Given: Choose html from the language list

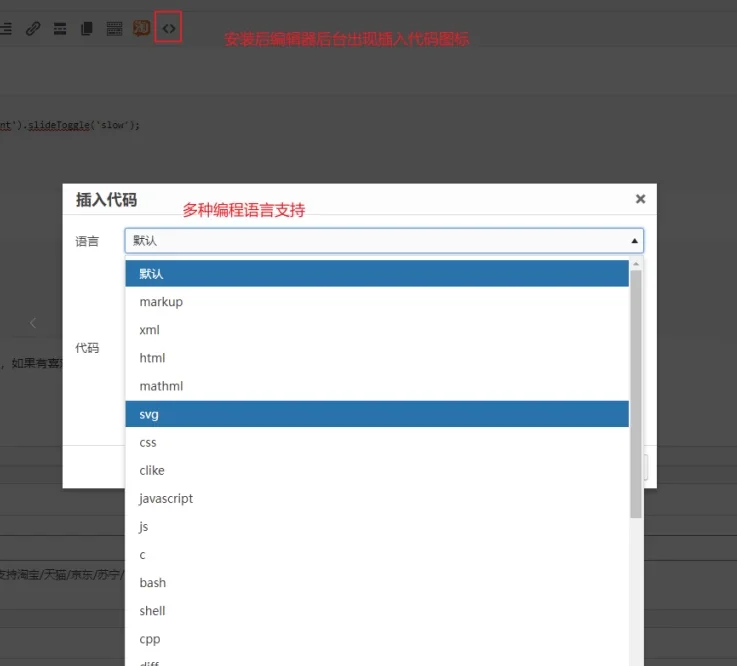Looking at the screenshot, I should click(x=377, y=358).
